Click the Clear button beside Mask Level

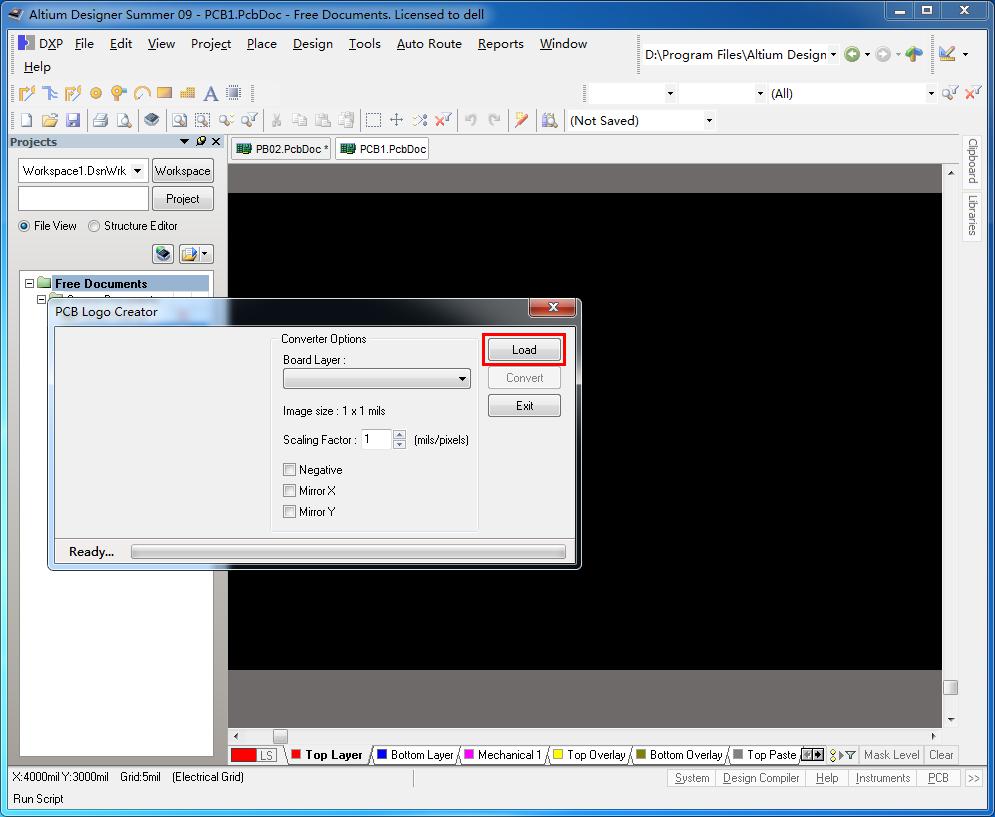941,755
